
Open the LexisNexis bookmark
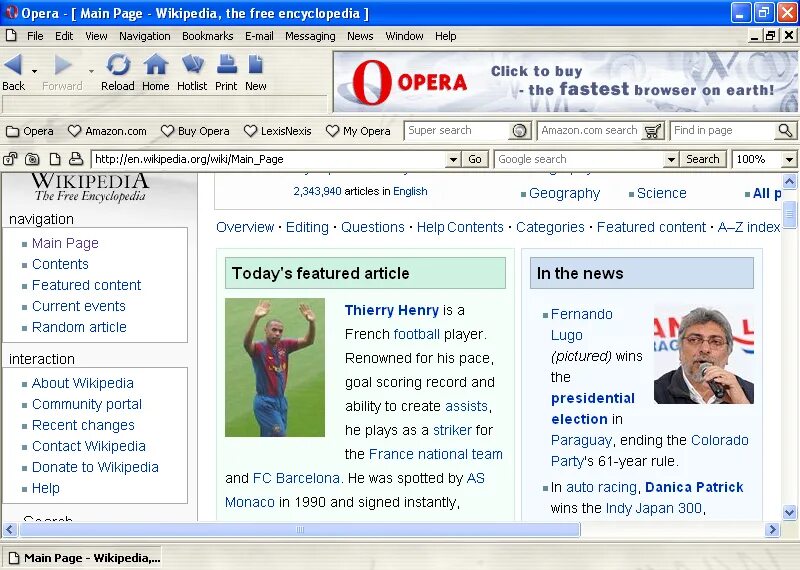pyautogui.click(x=278, y=131)
